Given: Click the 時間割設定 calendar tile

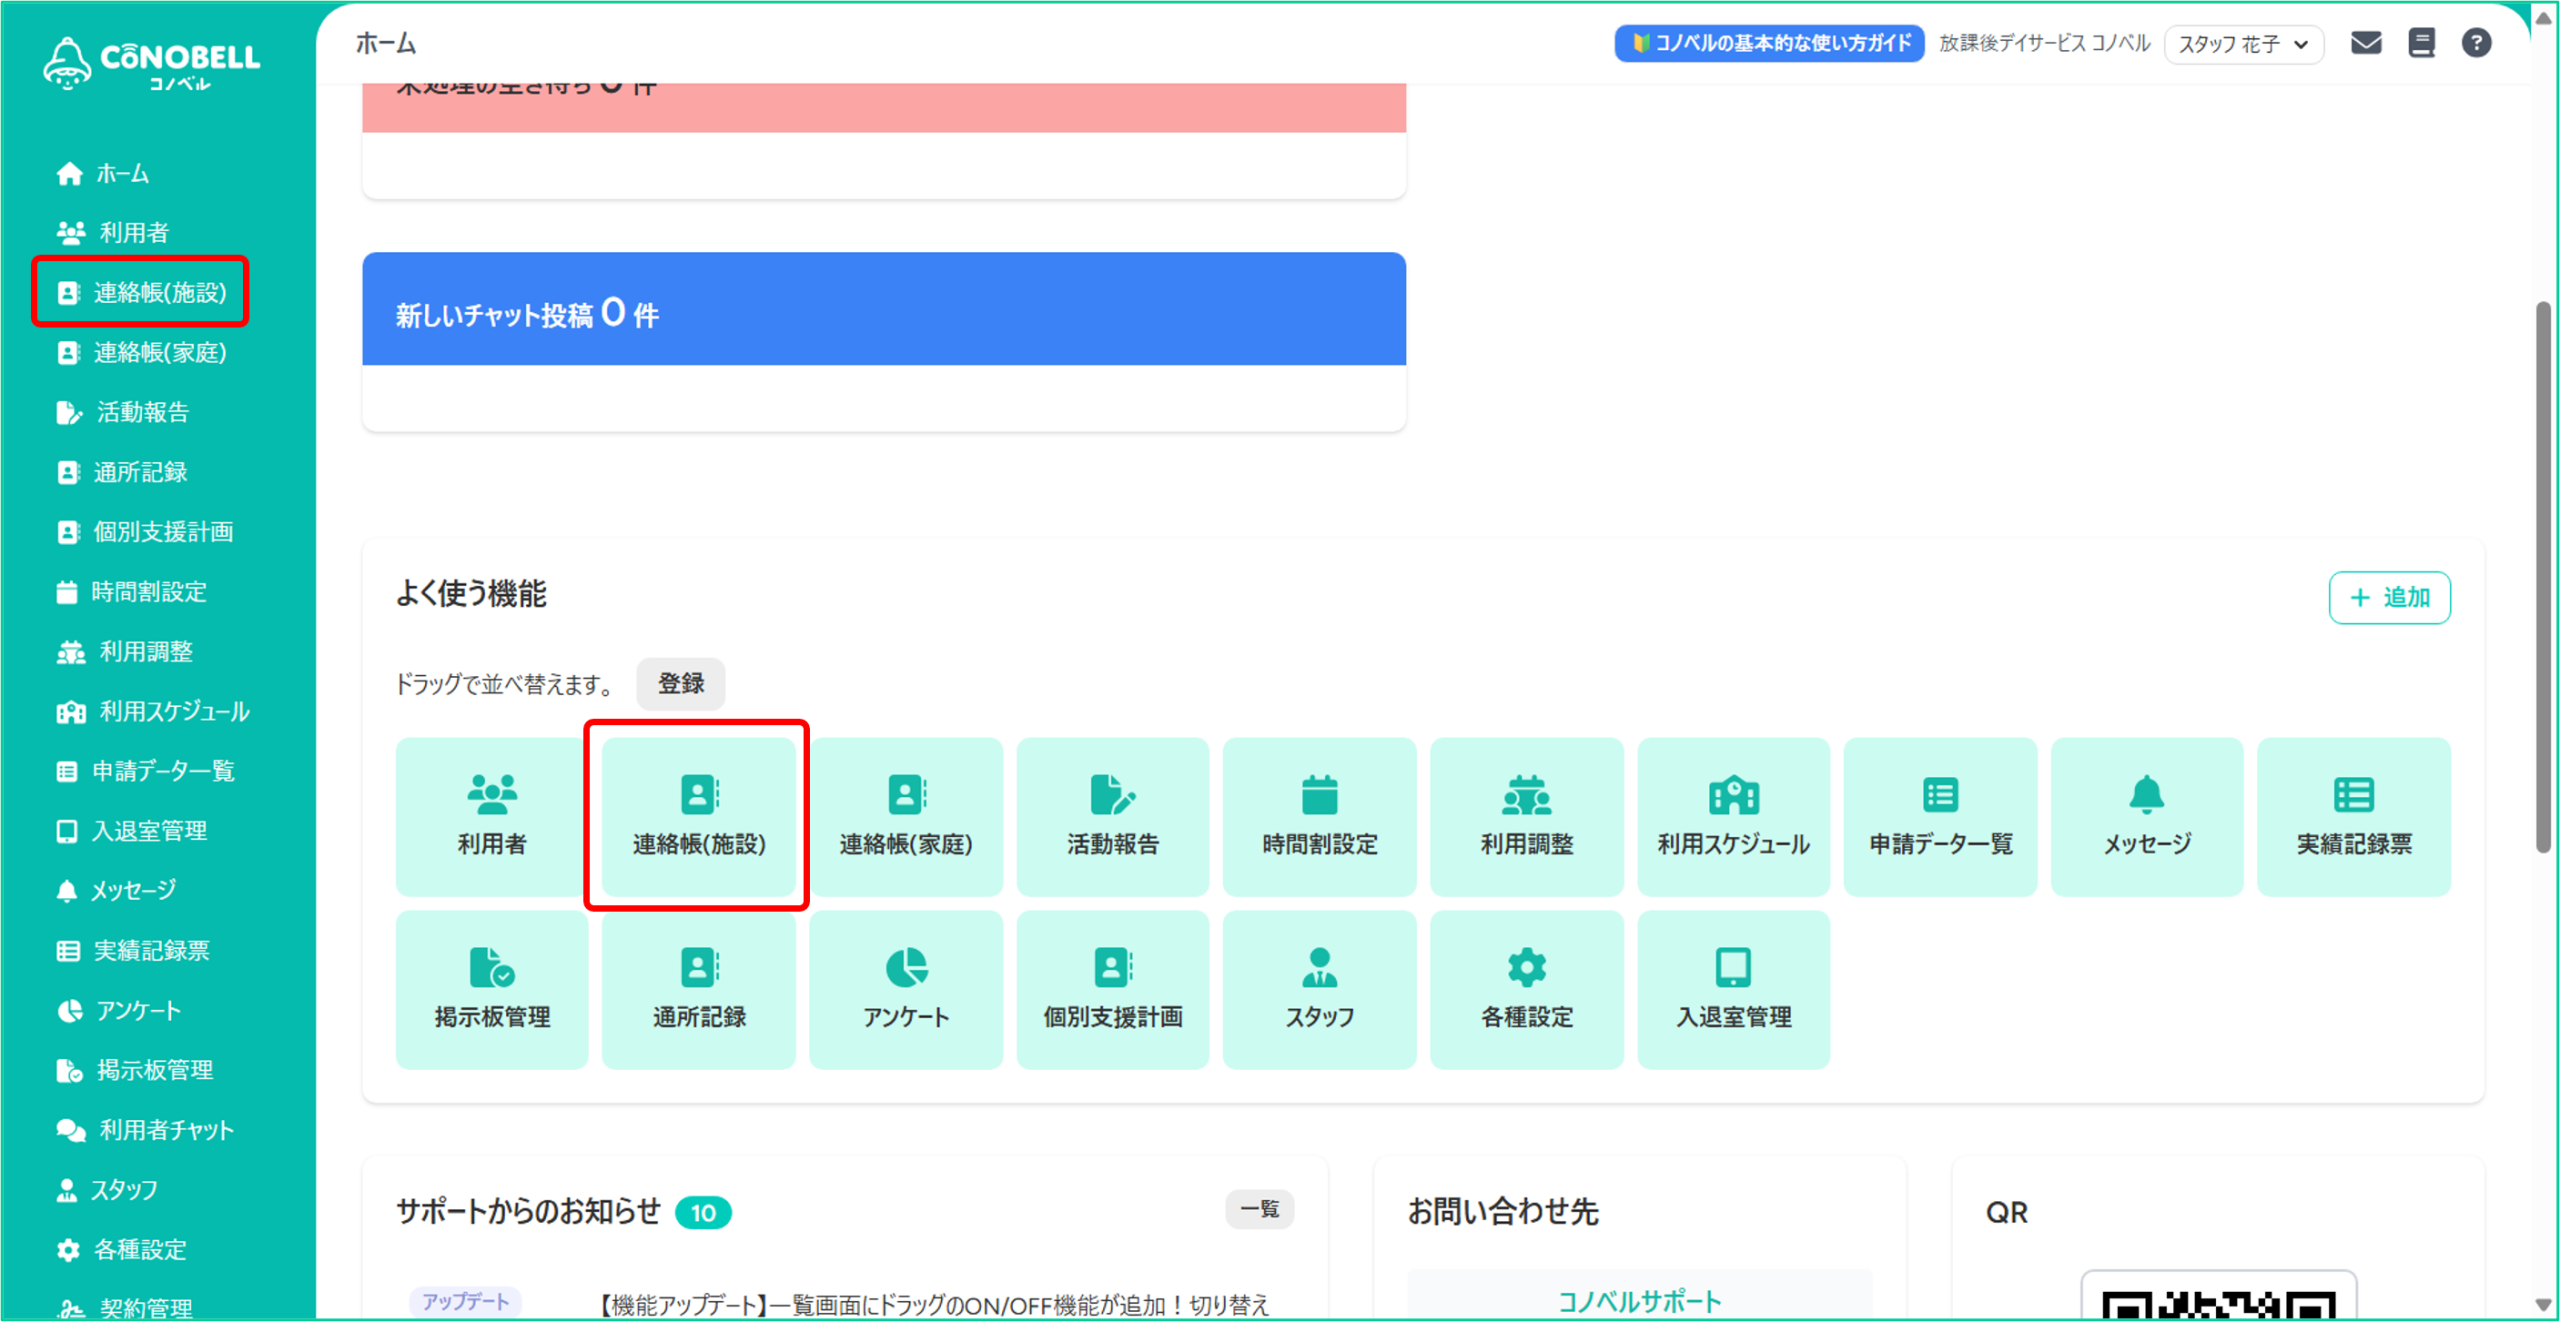Looking at the screenshot, I should (x=1319, y=816).
